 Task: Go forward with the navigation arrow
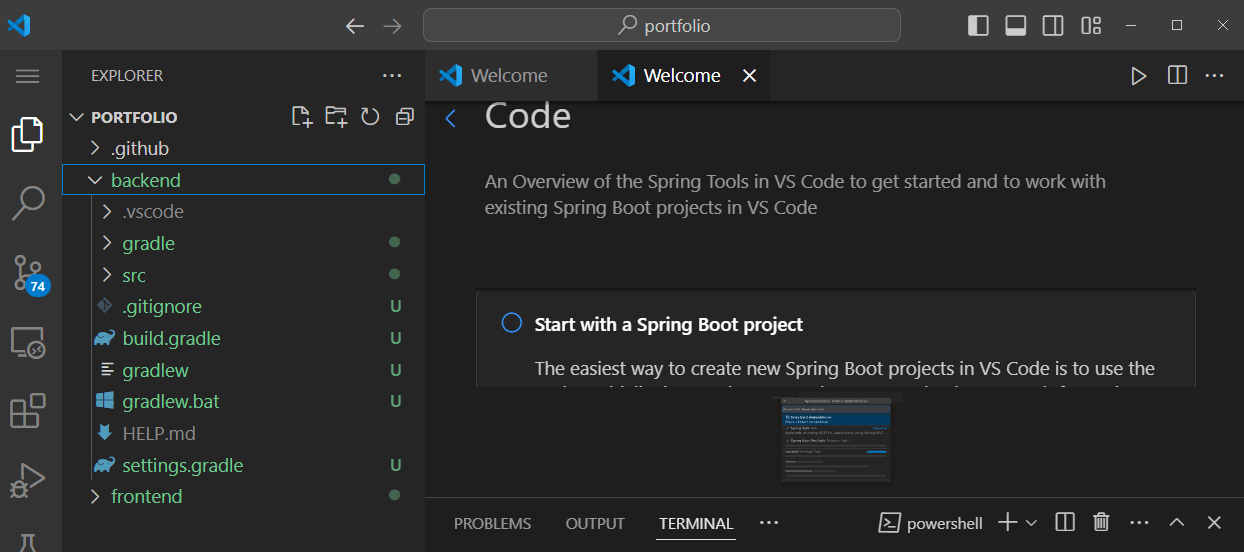click(x=392, y=26)
